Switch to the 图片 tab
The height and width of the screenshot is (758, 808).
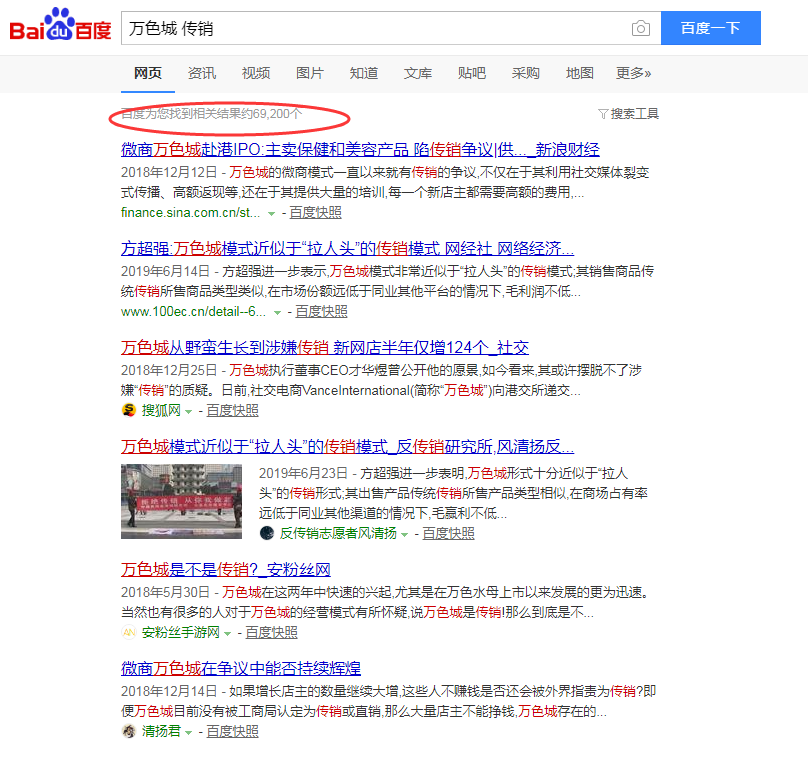(x=310, y=73)
